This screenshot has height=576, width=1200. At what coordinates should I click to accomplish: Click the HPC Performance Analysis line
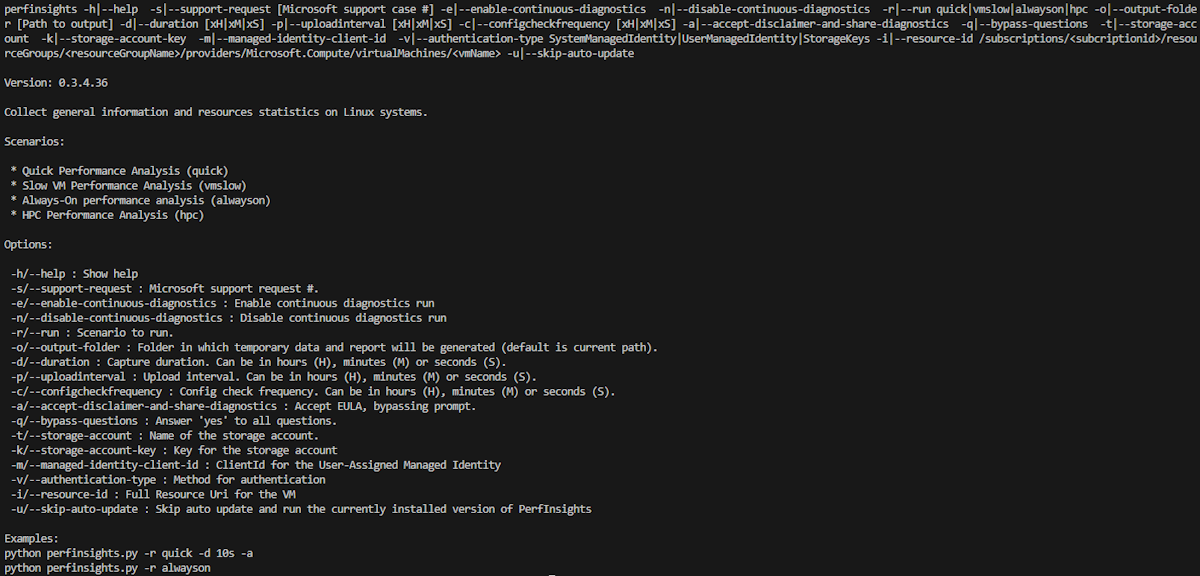pyautogui.click(x=107, y=215)
